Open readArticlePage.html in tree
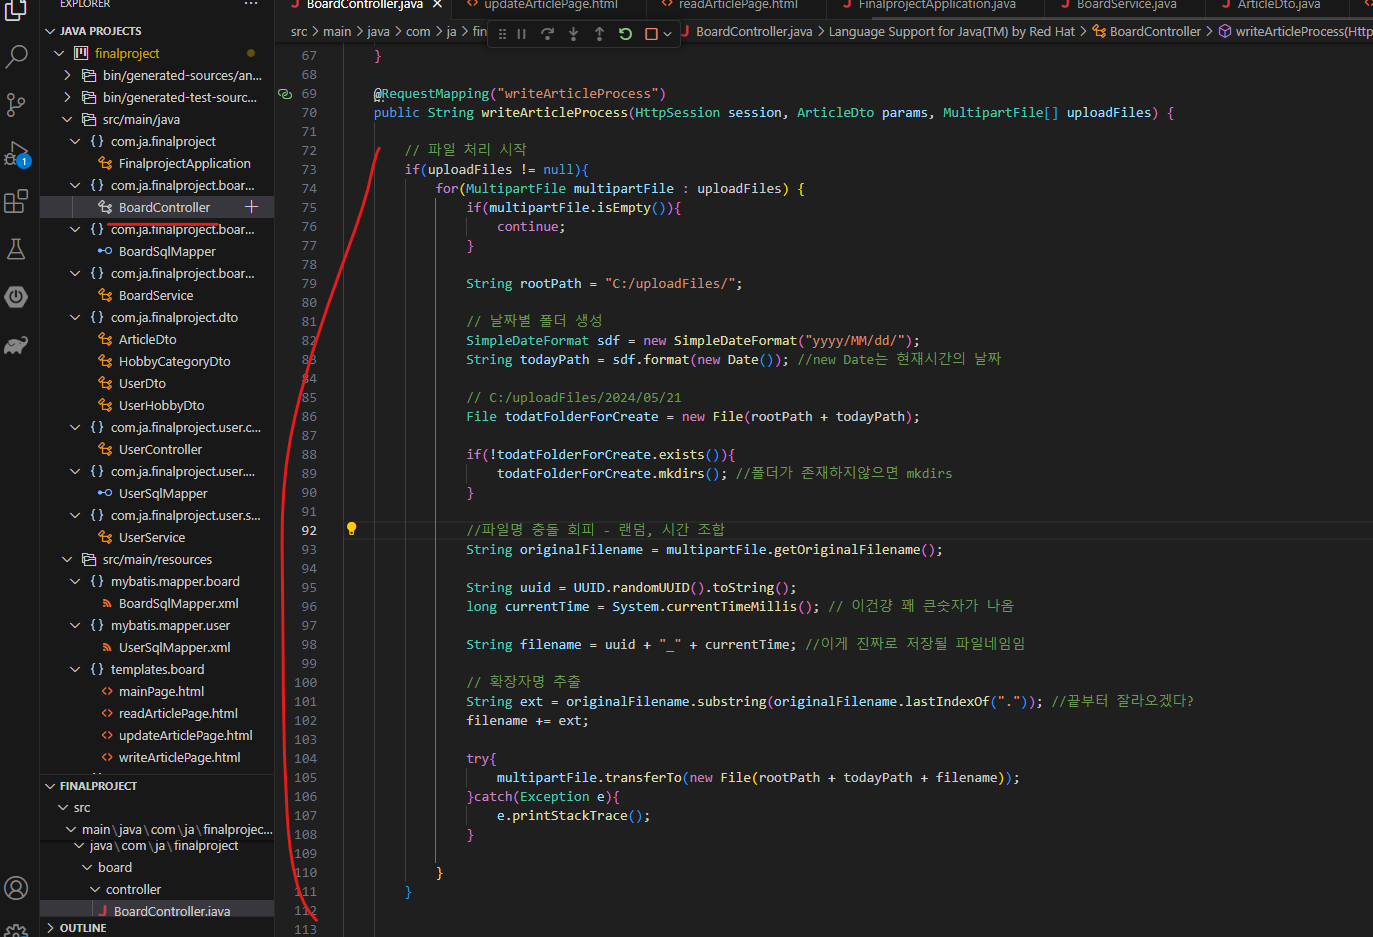The image size is (1373, 937). 178,713
